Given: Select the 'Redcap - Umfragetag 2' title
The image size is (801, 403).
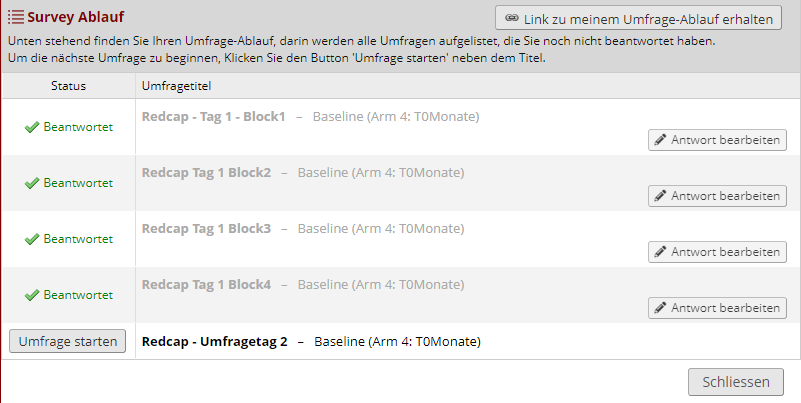Looking at the screenshot, I should coord(215,342).
